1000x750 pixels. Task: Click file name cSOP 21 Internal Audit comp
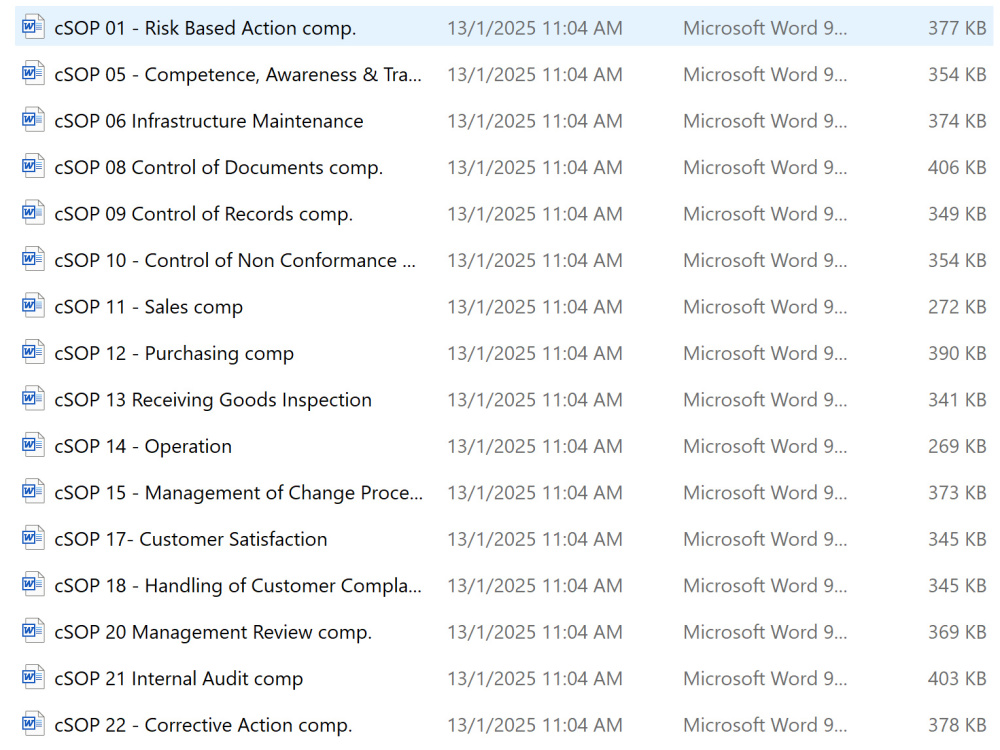coord(179,680)
